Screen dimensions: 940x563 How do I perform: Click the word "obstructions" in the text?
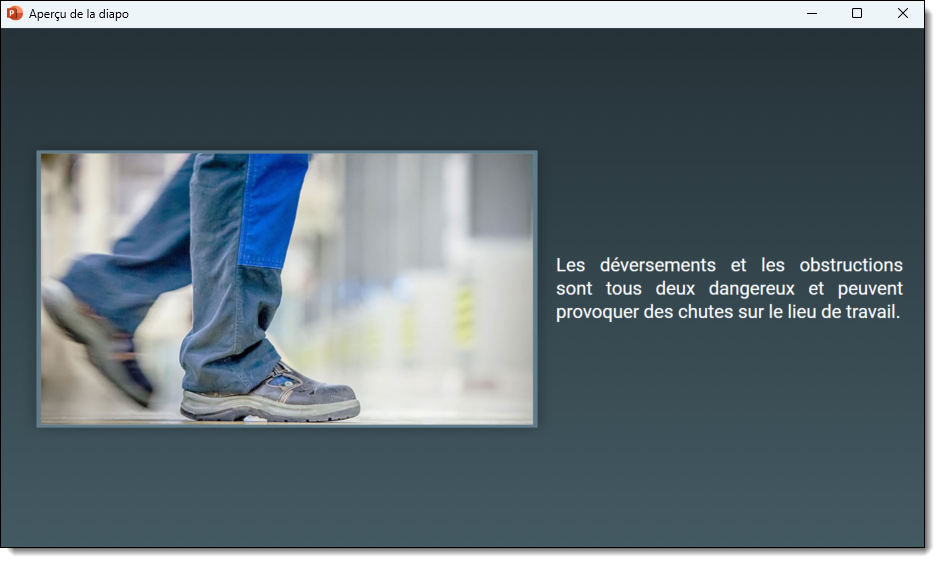(x=851, y=266)
